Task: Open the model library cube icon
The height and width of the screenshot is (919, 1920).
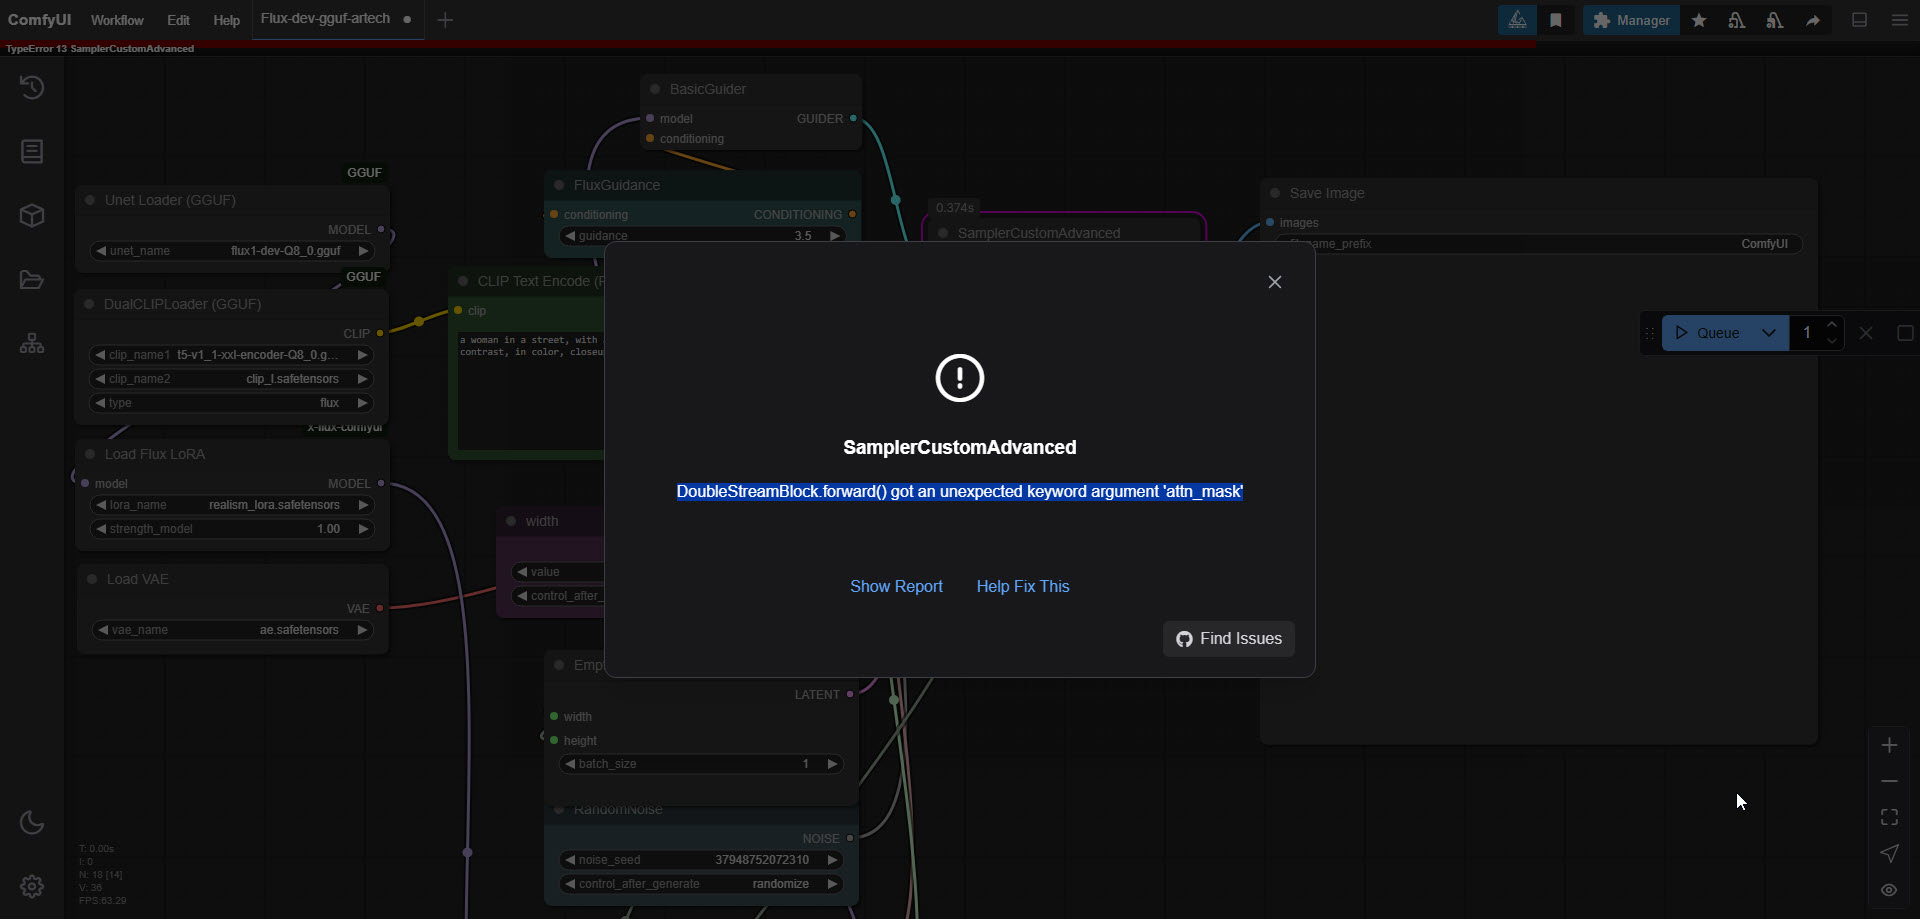Action: (x=32, y=216)
